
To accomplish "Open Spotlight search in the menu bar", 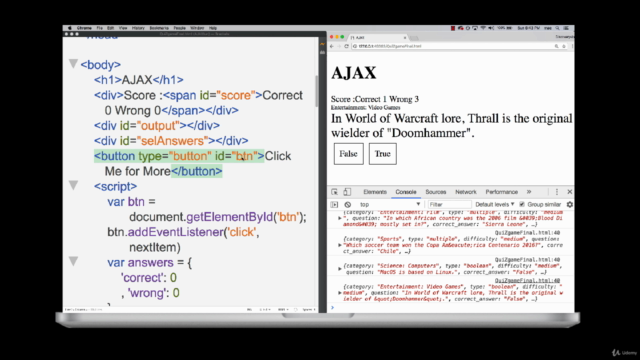I will (x=557, y=28).
